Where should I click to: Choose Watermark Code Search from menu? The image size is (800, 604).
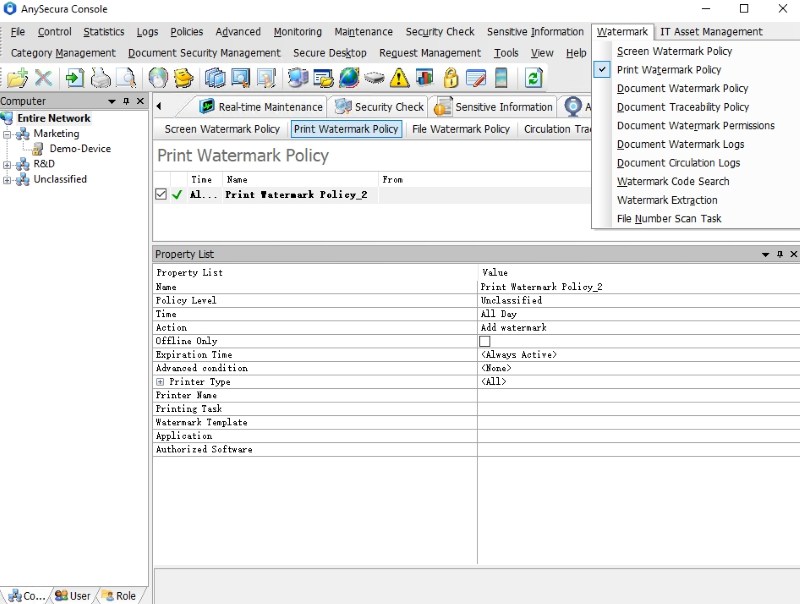[x=672, y=181]
